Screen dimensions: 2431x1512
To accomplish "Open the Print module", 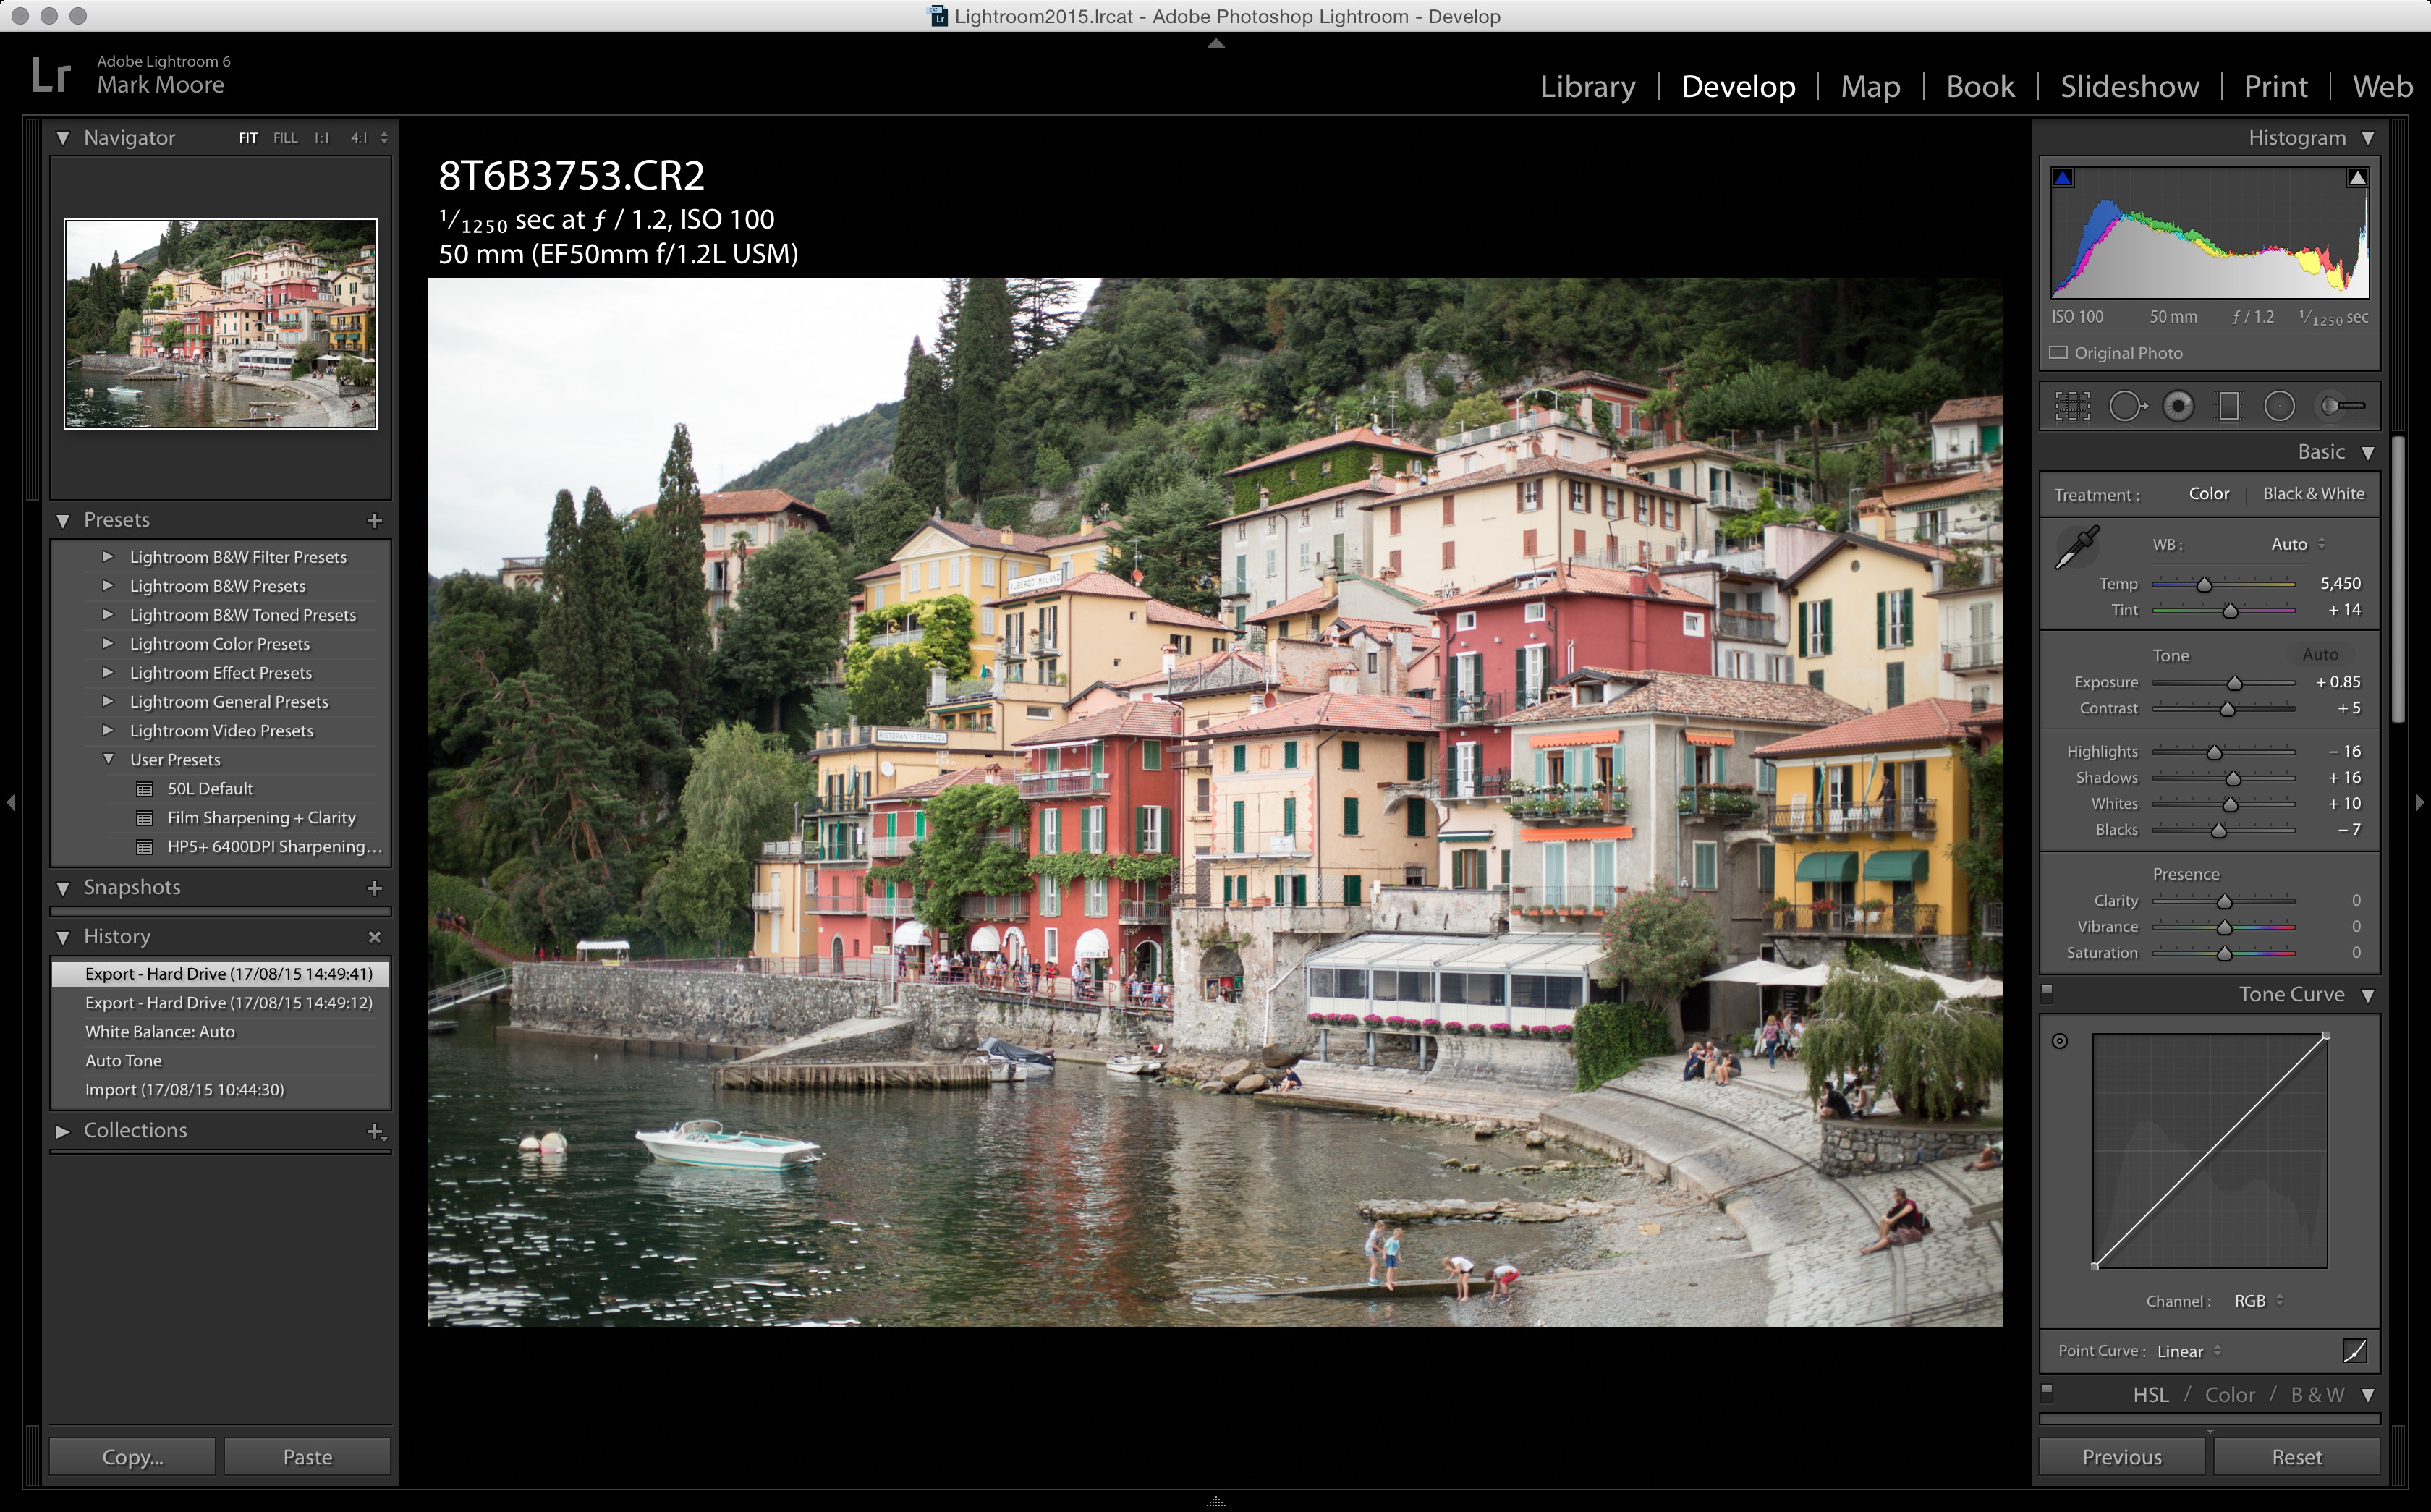I will click(x=2275, y=87).
